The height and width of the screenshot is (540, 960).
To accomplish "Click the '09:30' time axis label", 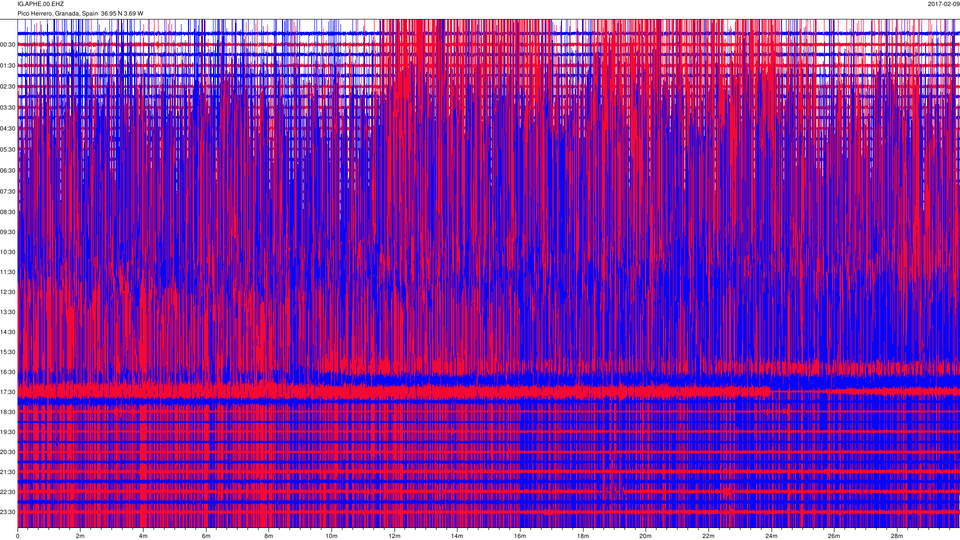I will [7, 232].
